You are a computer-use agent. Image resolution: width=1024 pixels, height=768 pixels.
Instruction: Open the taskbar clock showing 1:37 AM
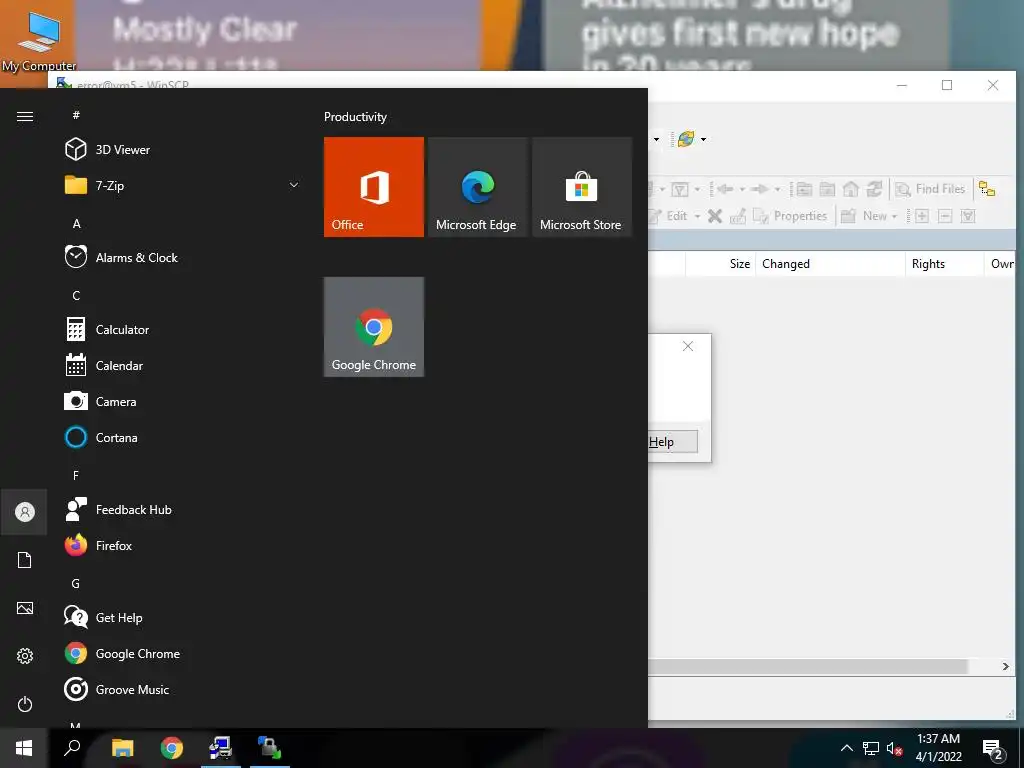point(938,748)
